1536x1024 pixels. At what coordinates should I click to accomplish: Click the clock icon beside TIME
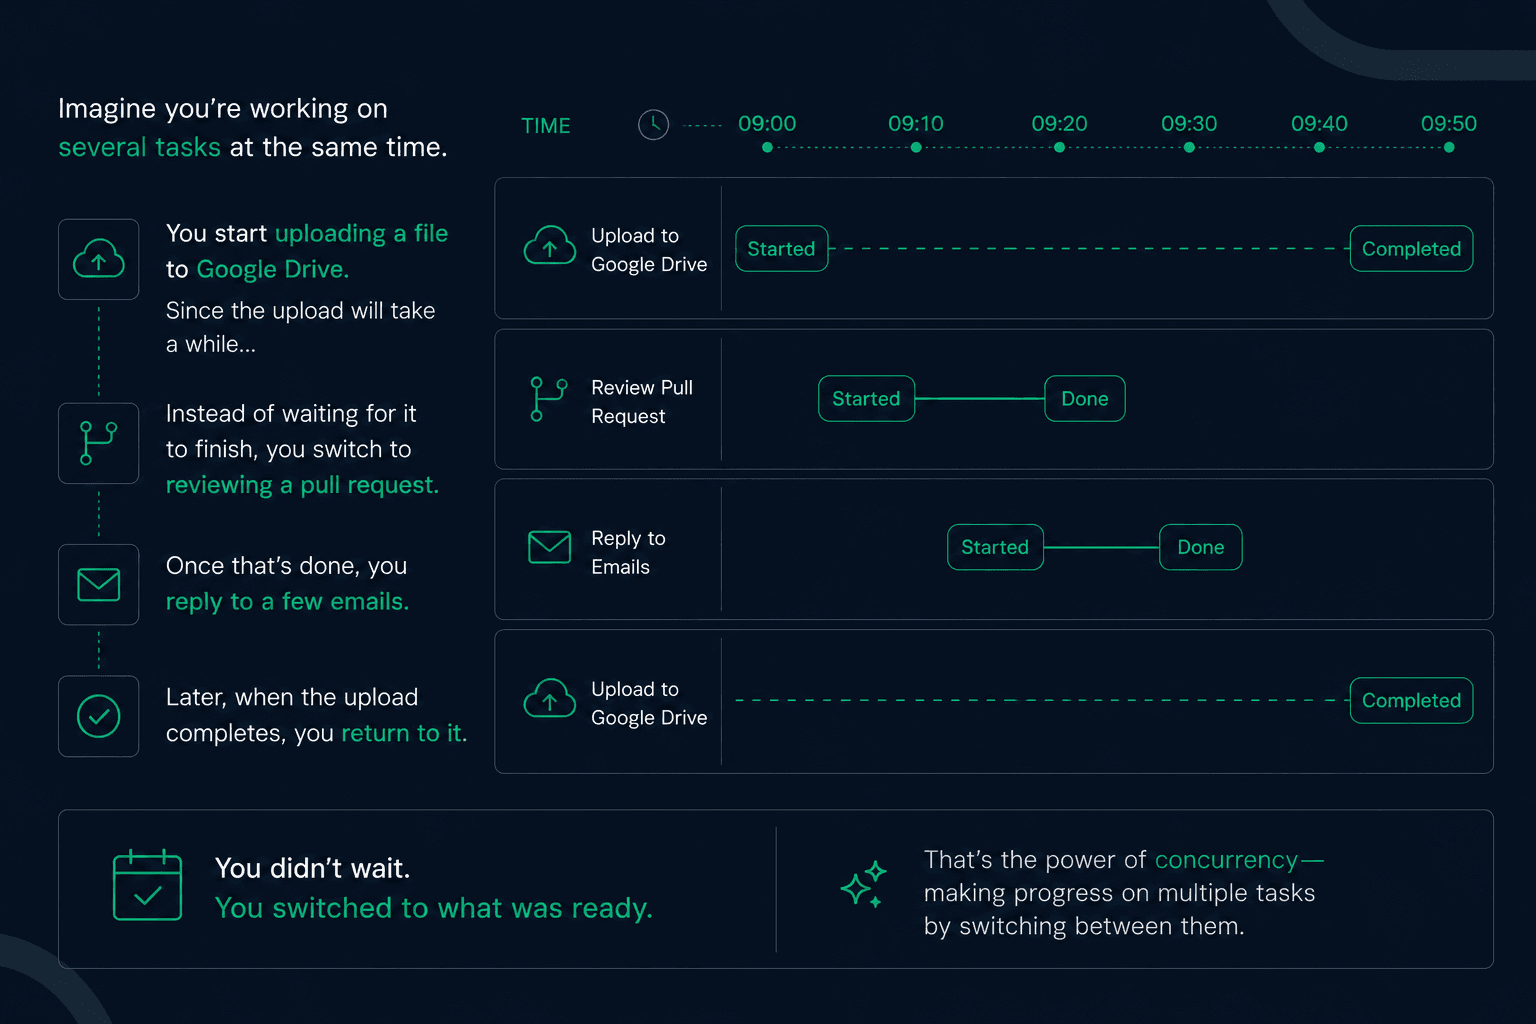(653, 125)
